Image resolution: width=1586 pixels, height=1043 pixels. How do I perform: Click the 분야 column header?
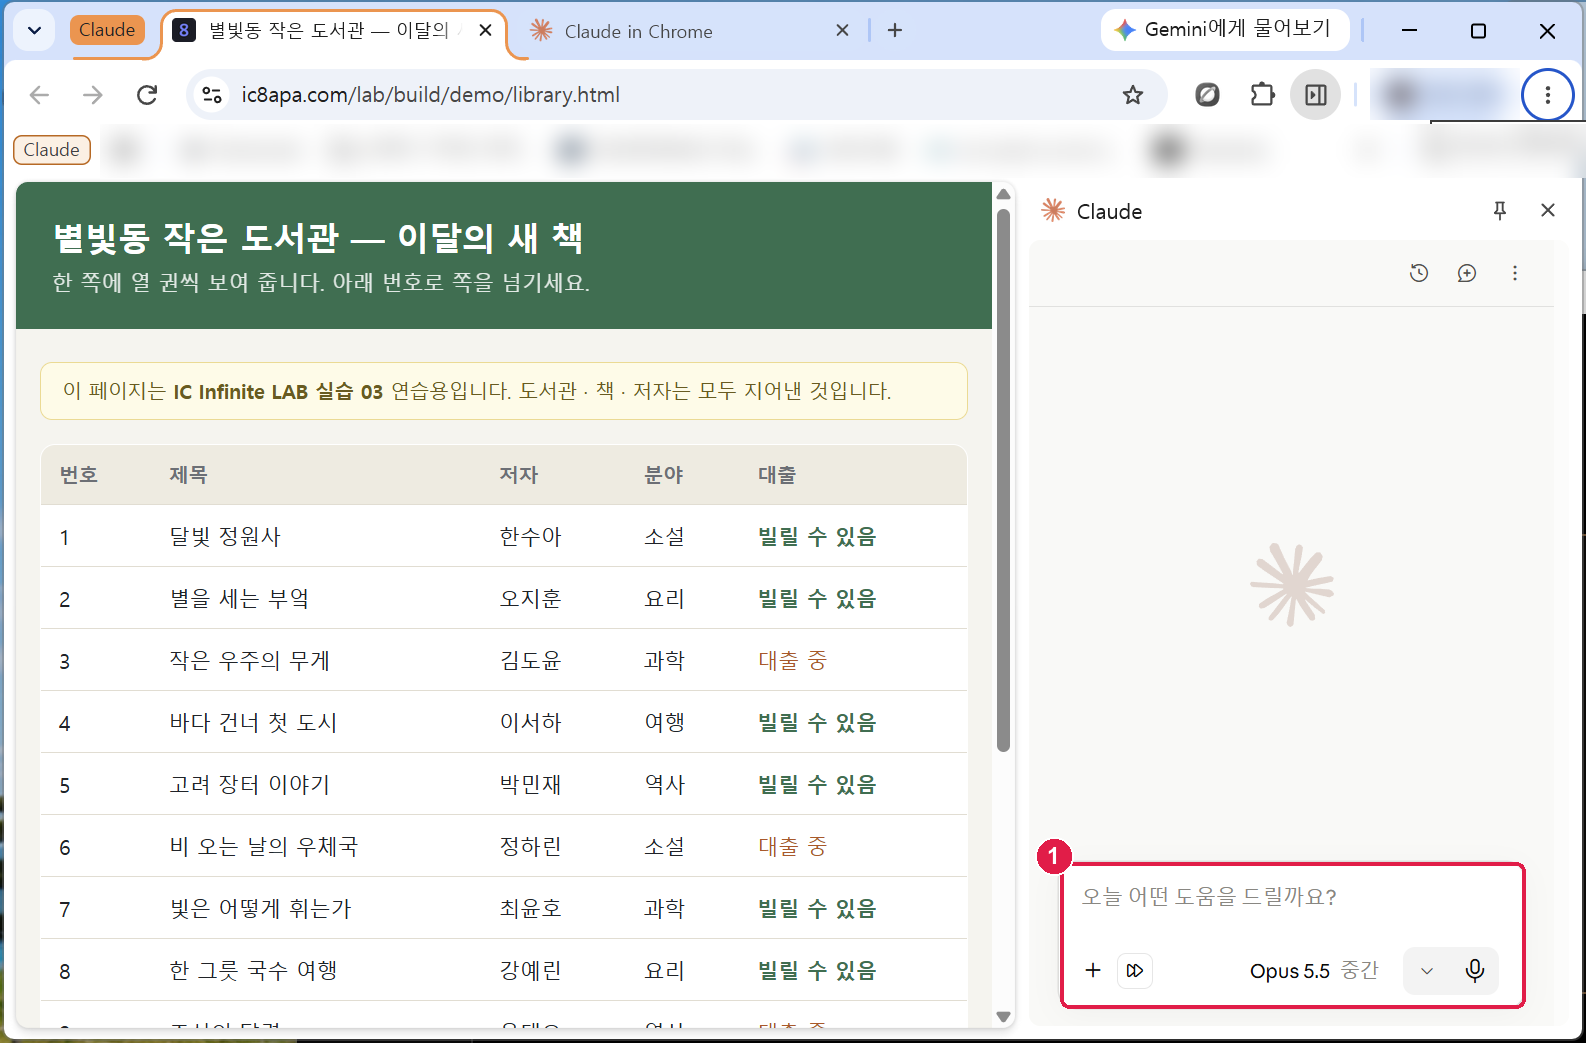click(x=663, y=475)
